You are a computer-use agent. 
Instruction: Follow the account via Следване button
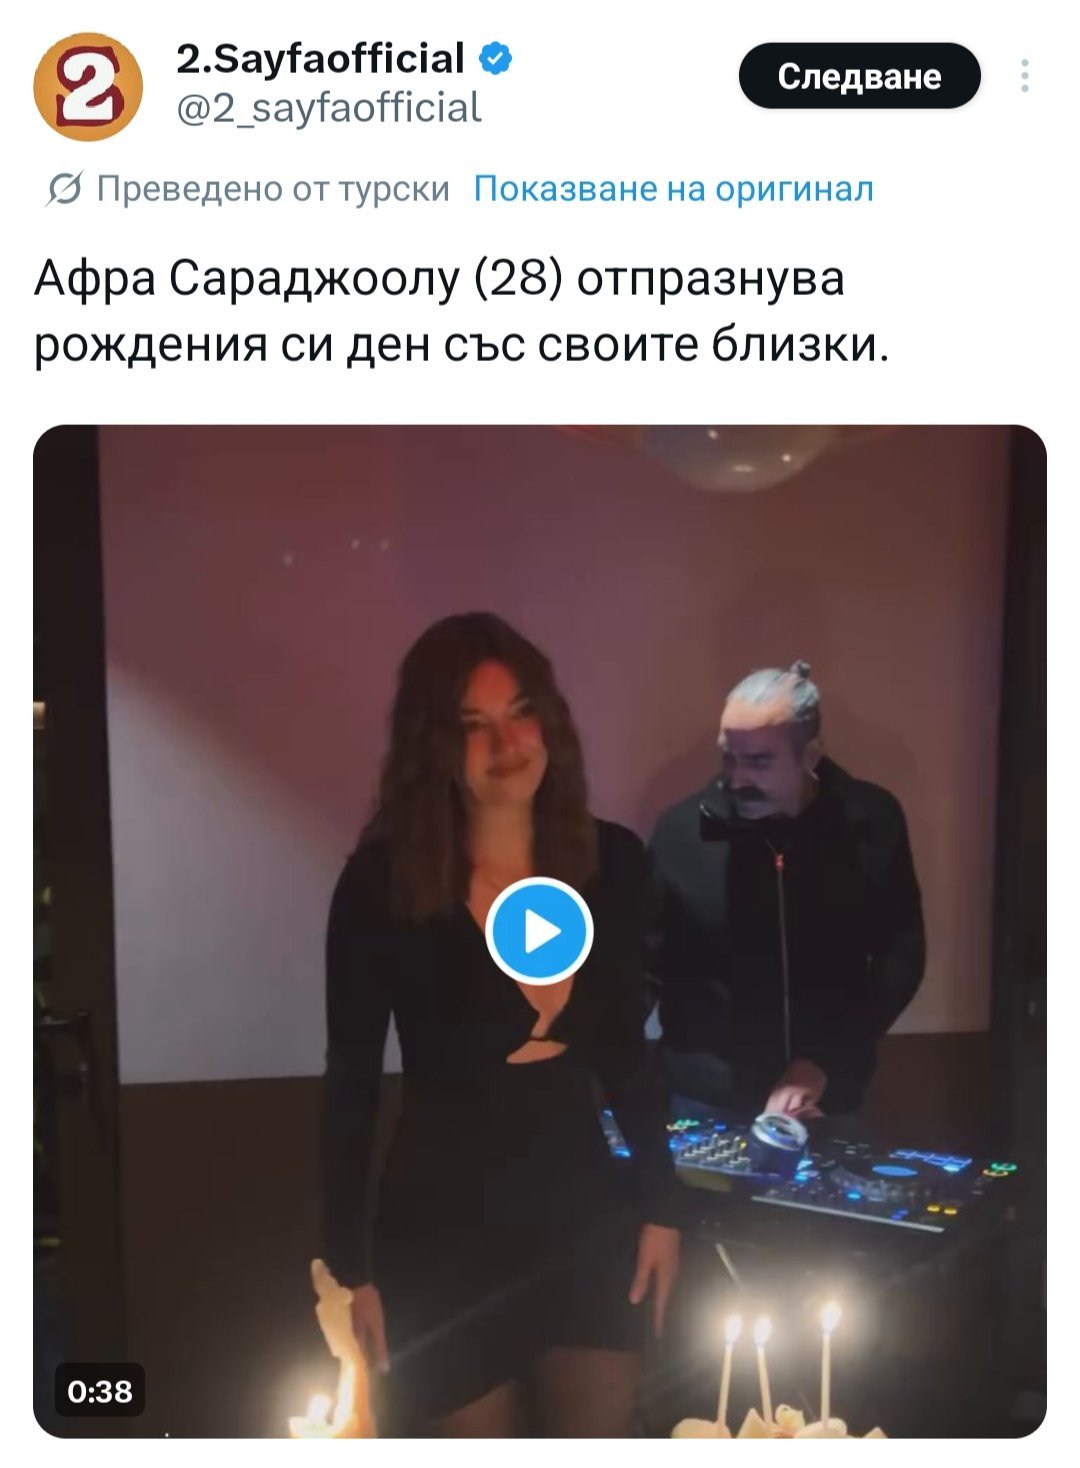(859, 76)
